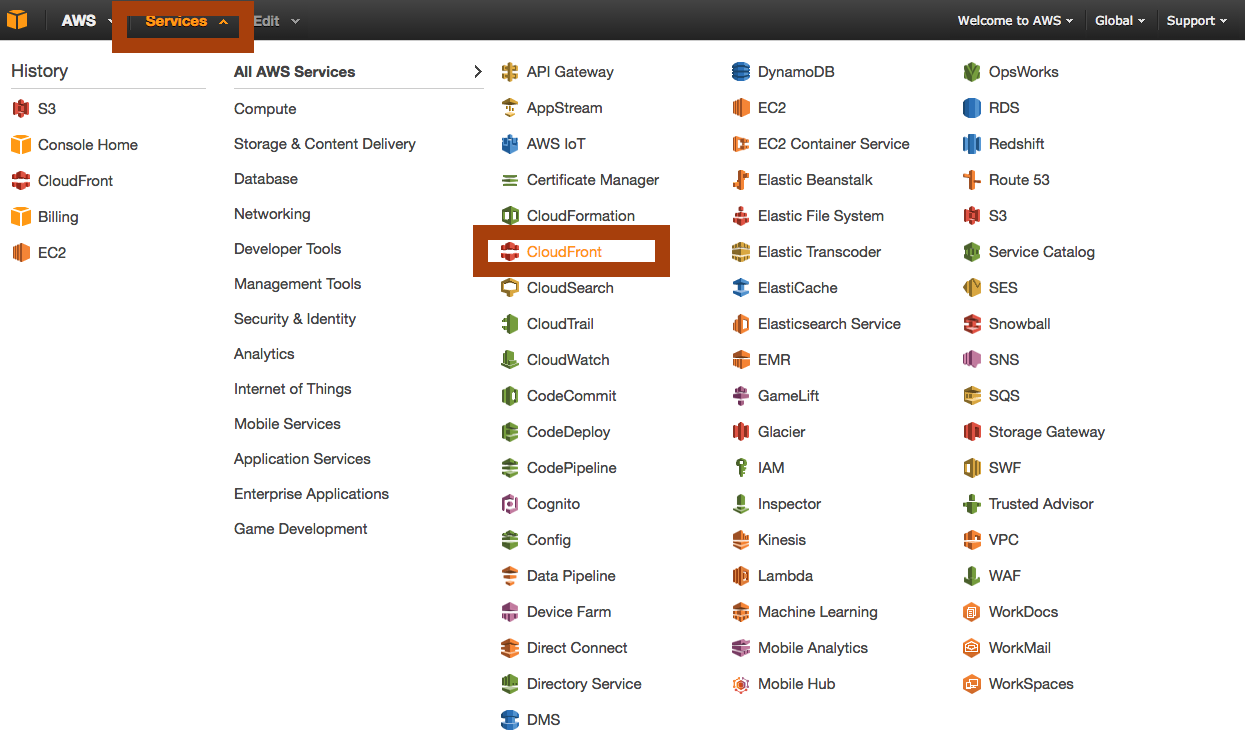Go to Console Home from History
Viewport: 1245px width, 751px height.
tap(87, 145)
